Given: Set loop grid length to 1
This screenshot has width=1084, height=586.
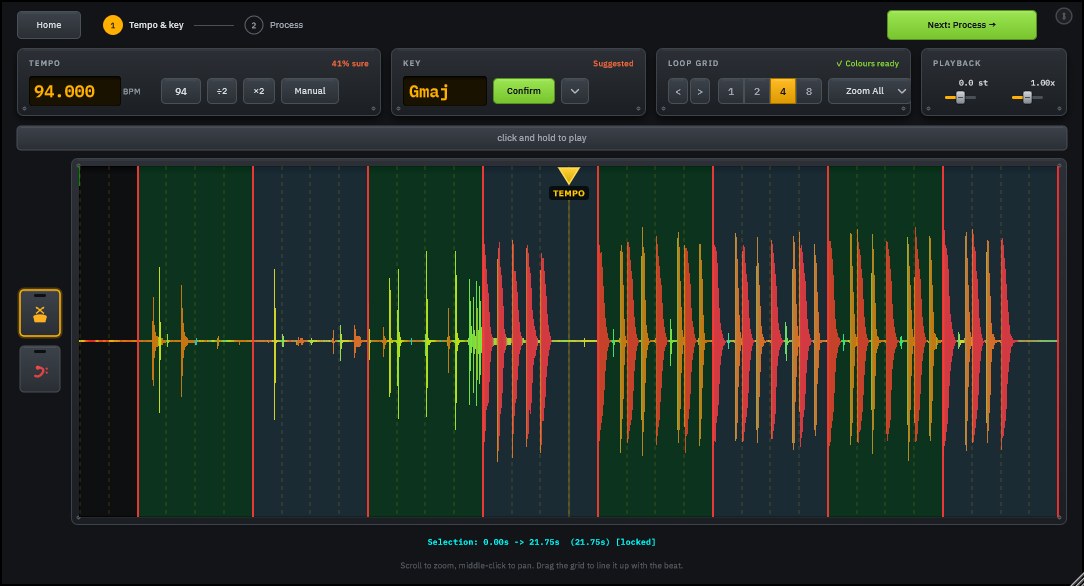Looking at the screenshot, I should click(731, 91).
